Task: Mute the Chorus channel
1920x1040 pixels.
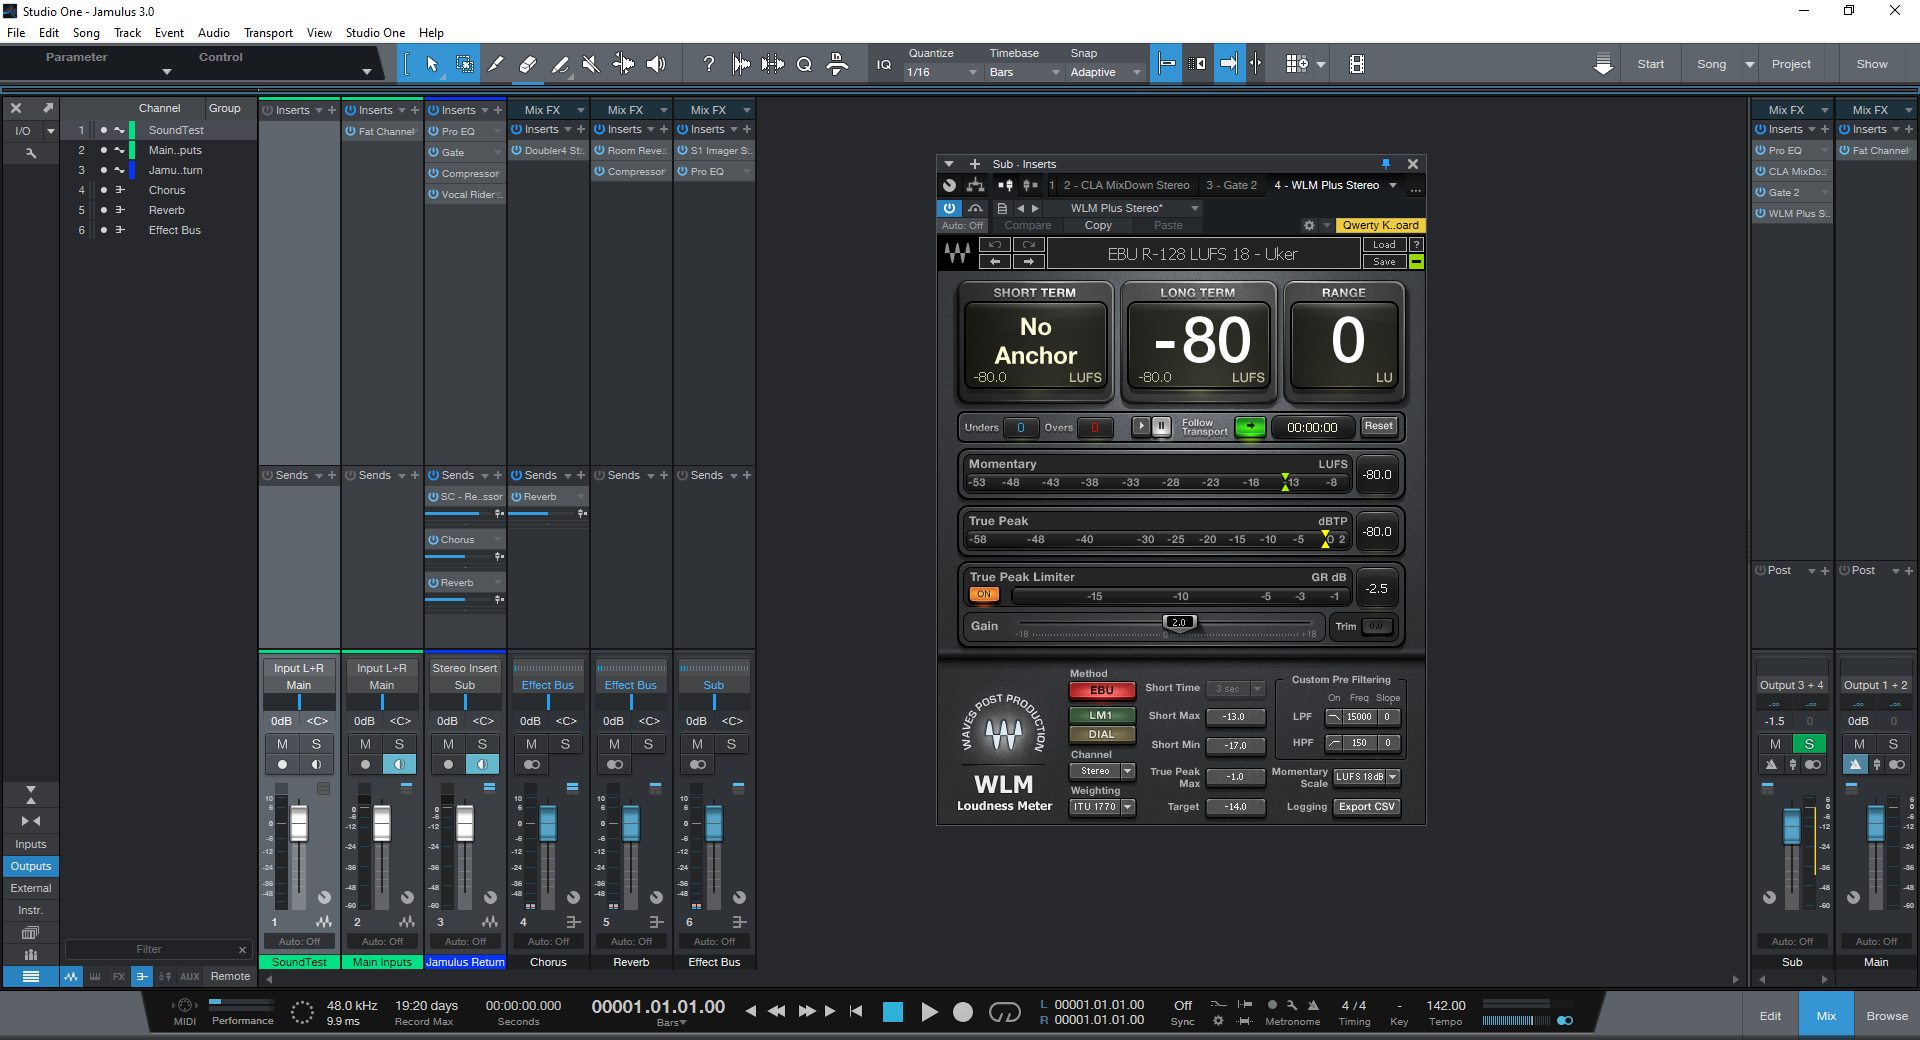Action: (x=531, y=744)
